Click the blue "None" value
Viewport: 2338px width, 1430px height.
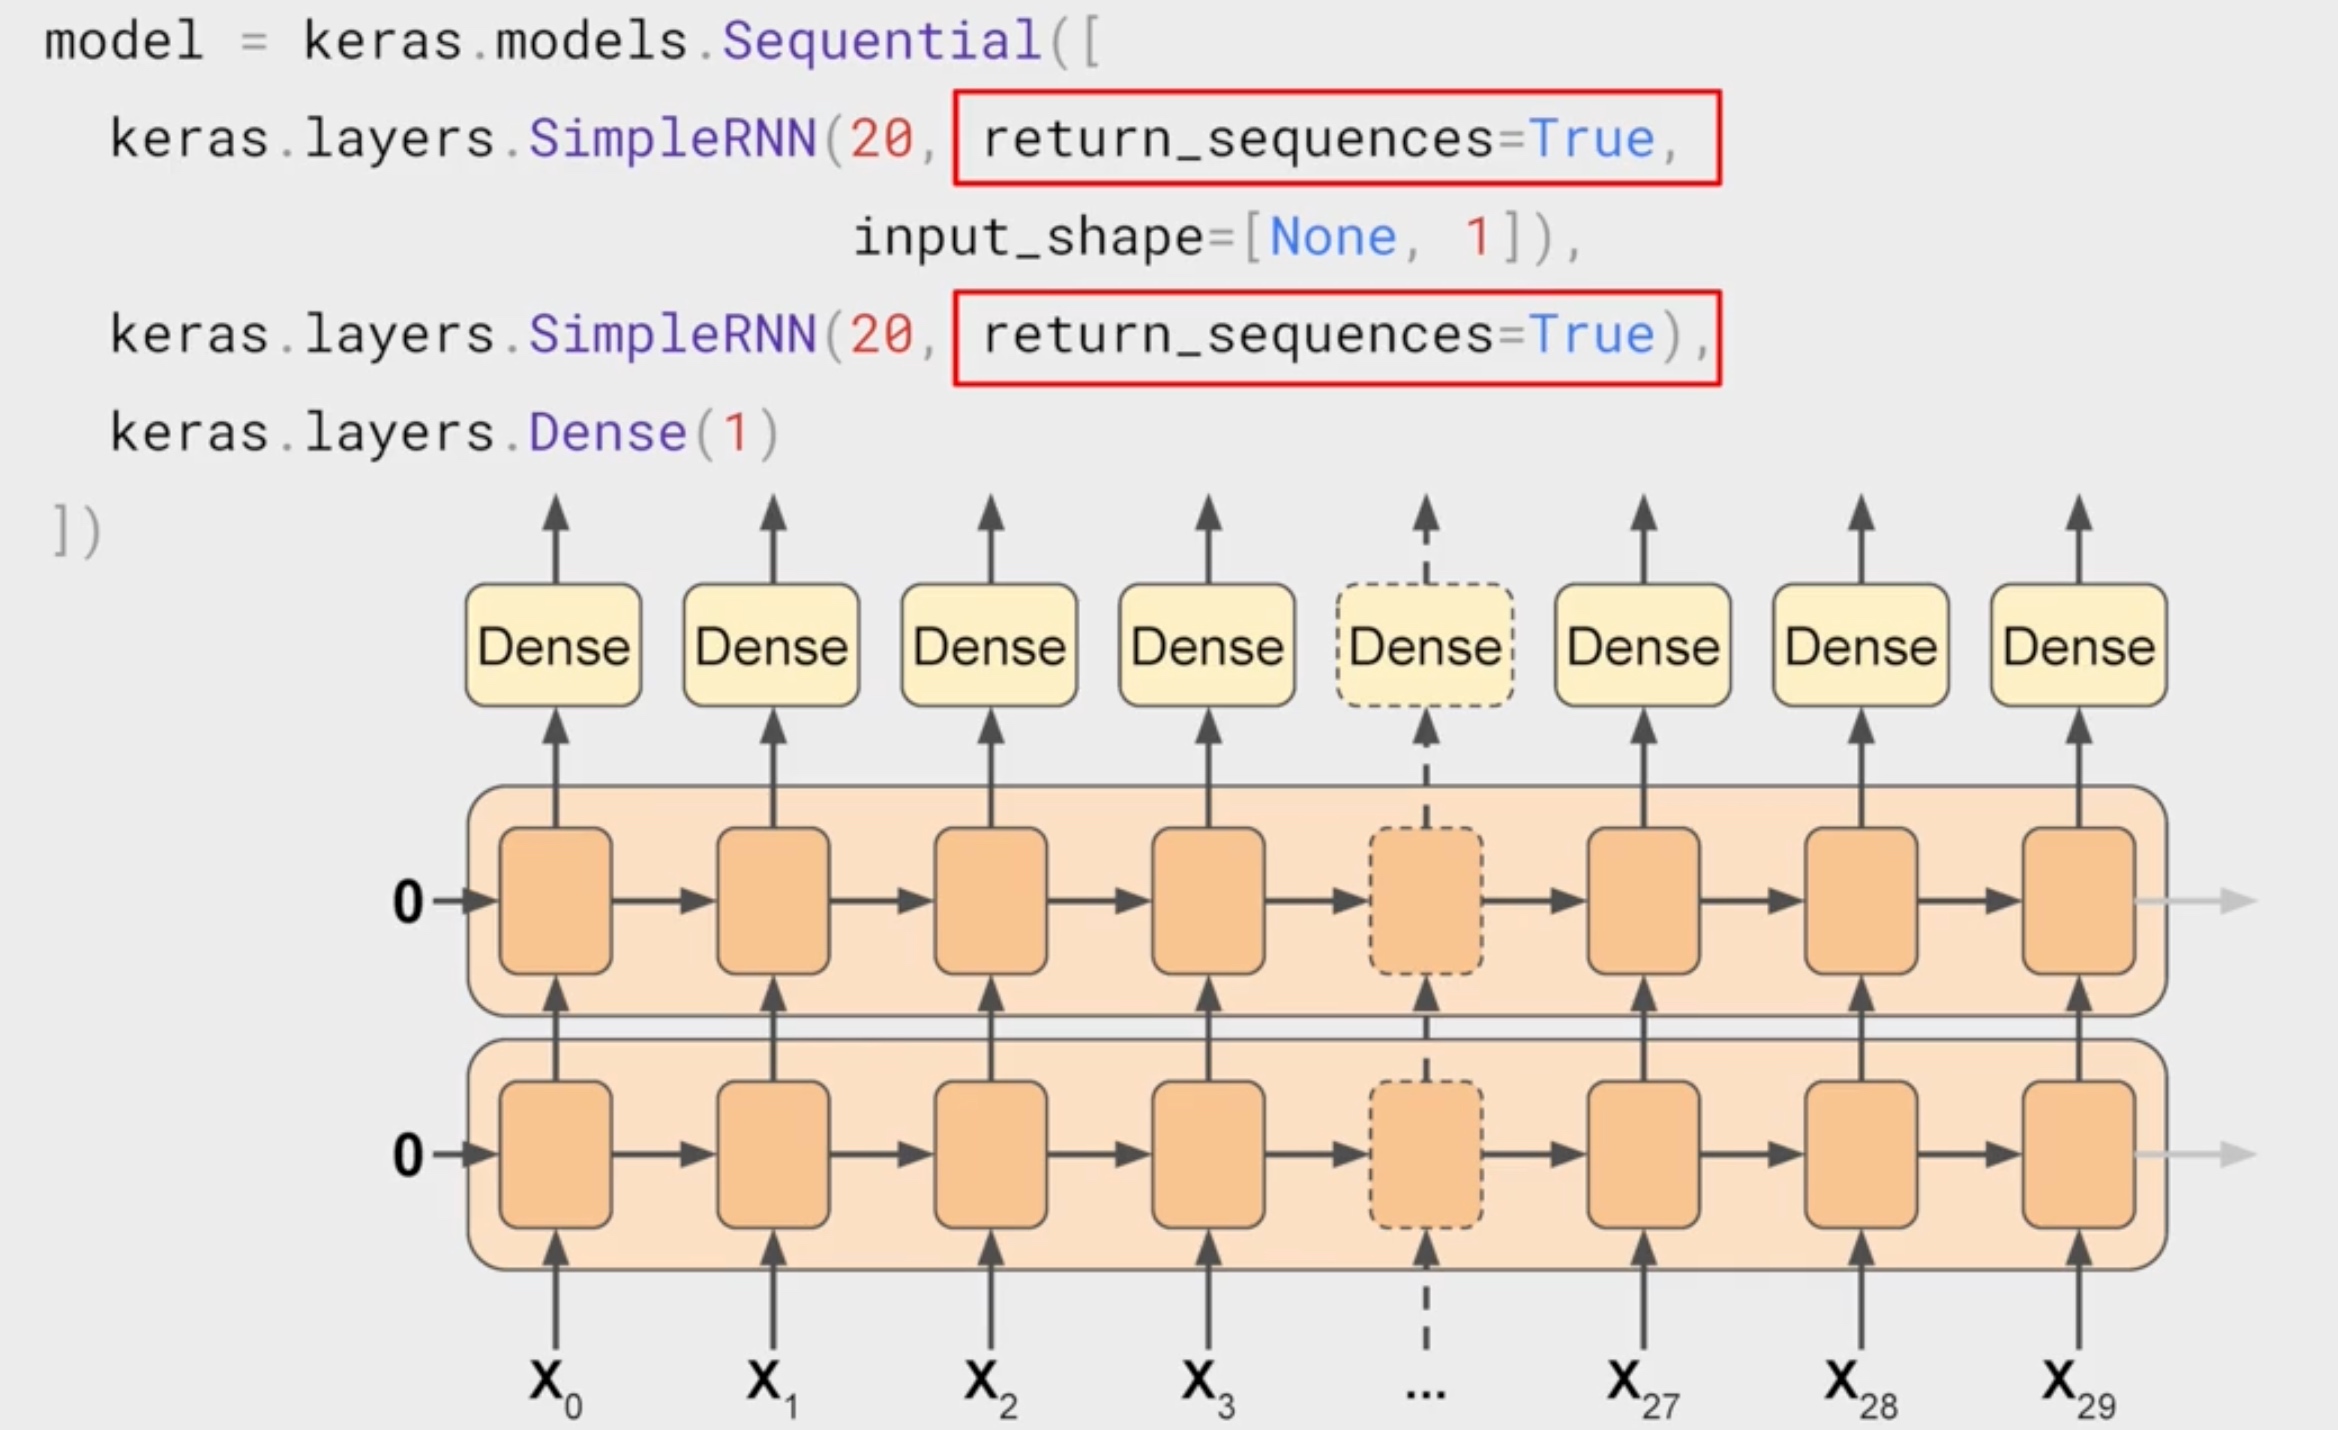1332,238
